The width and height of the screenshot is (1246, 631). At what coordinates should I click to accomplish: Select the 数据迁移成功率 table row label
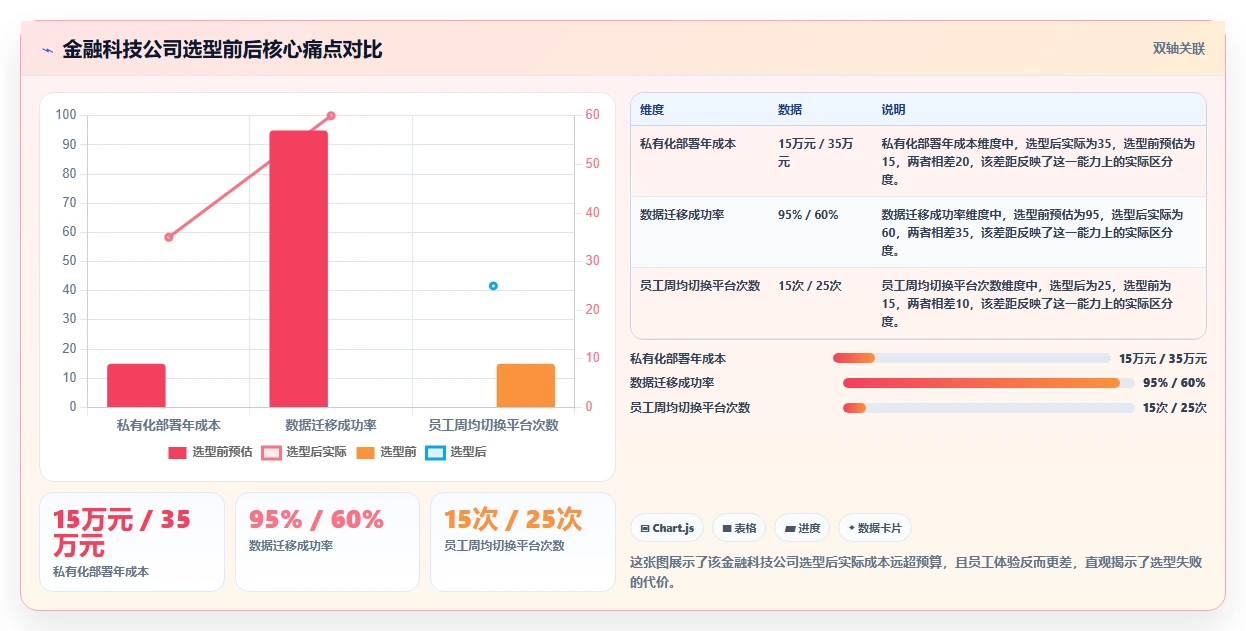tap(682, 215)
